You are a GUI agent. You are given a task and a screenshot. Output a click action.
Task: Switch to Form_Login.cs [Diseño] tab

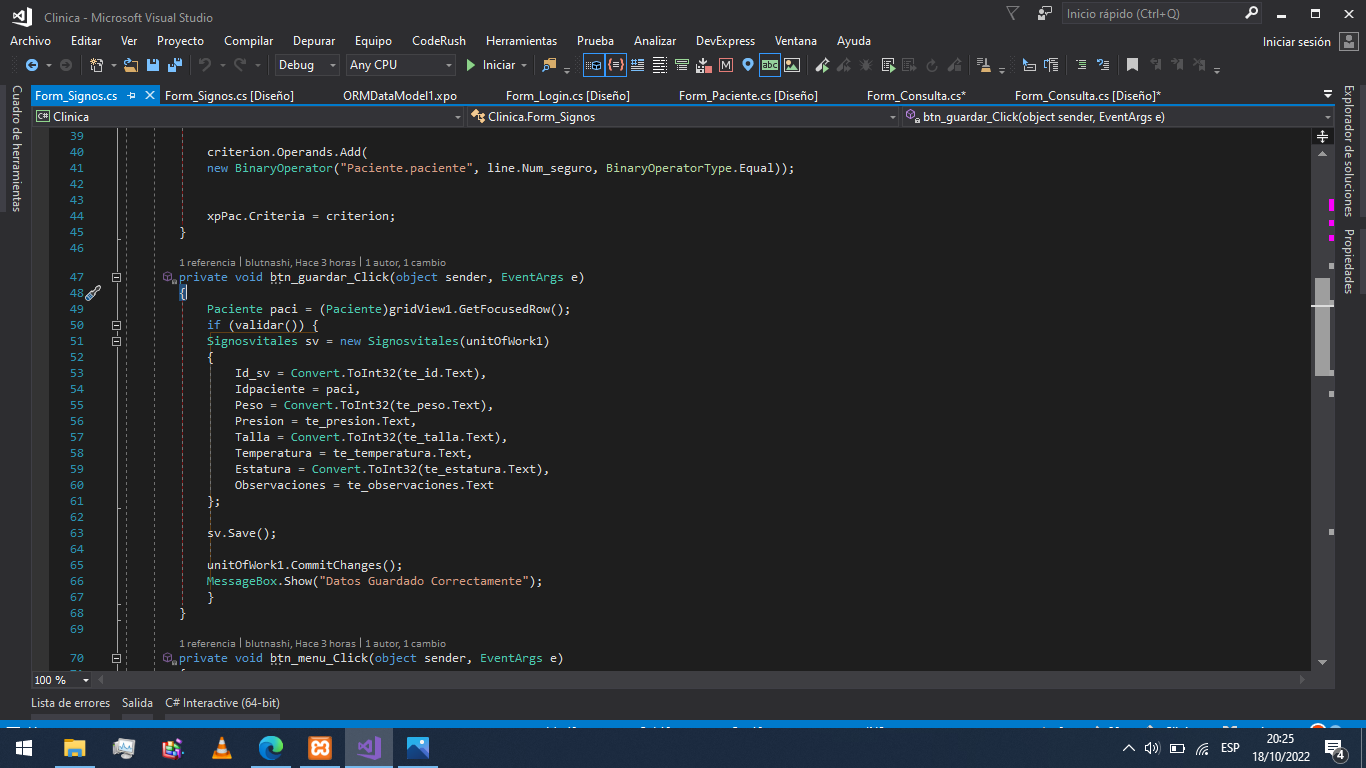pos(568,95)
